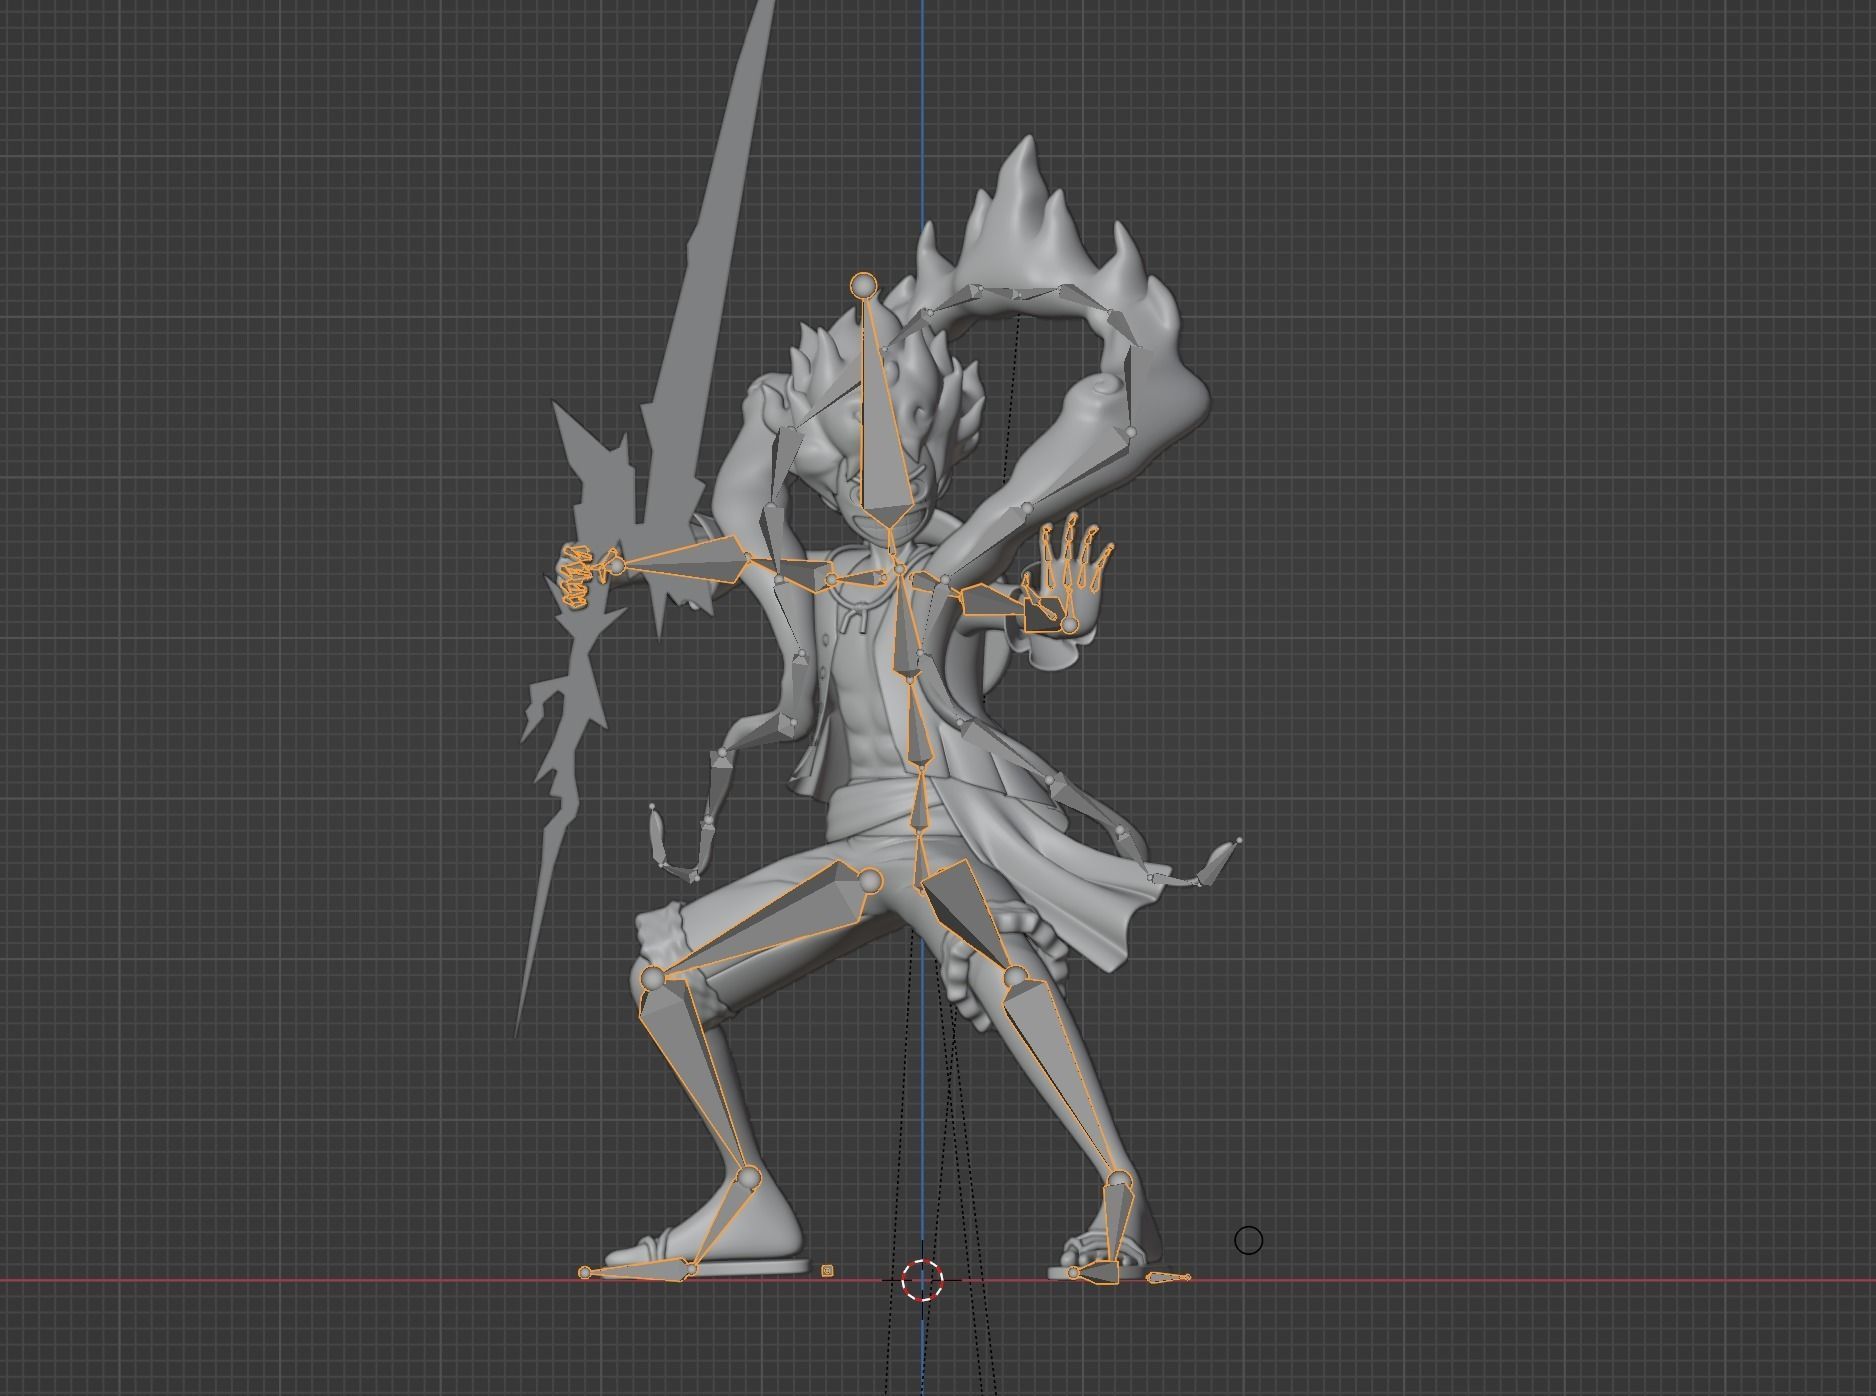Click the hip joint sphere of sword-side leg
The image size is (1876, 1396).
click(870, 881)
